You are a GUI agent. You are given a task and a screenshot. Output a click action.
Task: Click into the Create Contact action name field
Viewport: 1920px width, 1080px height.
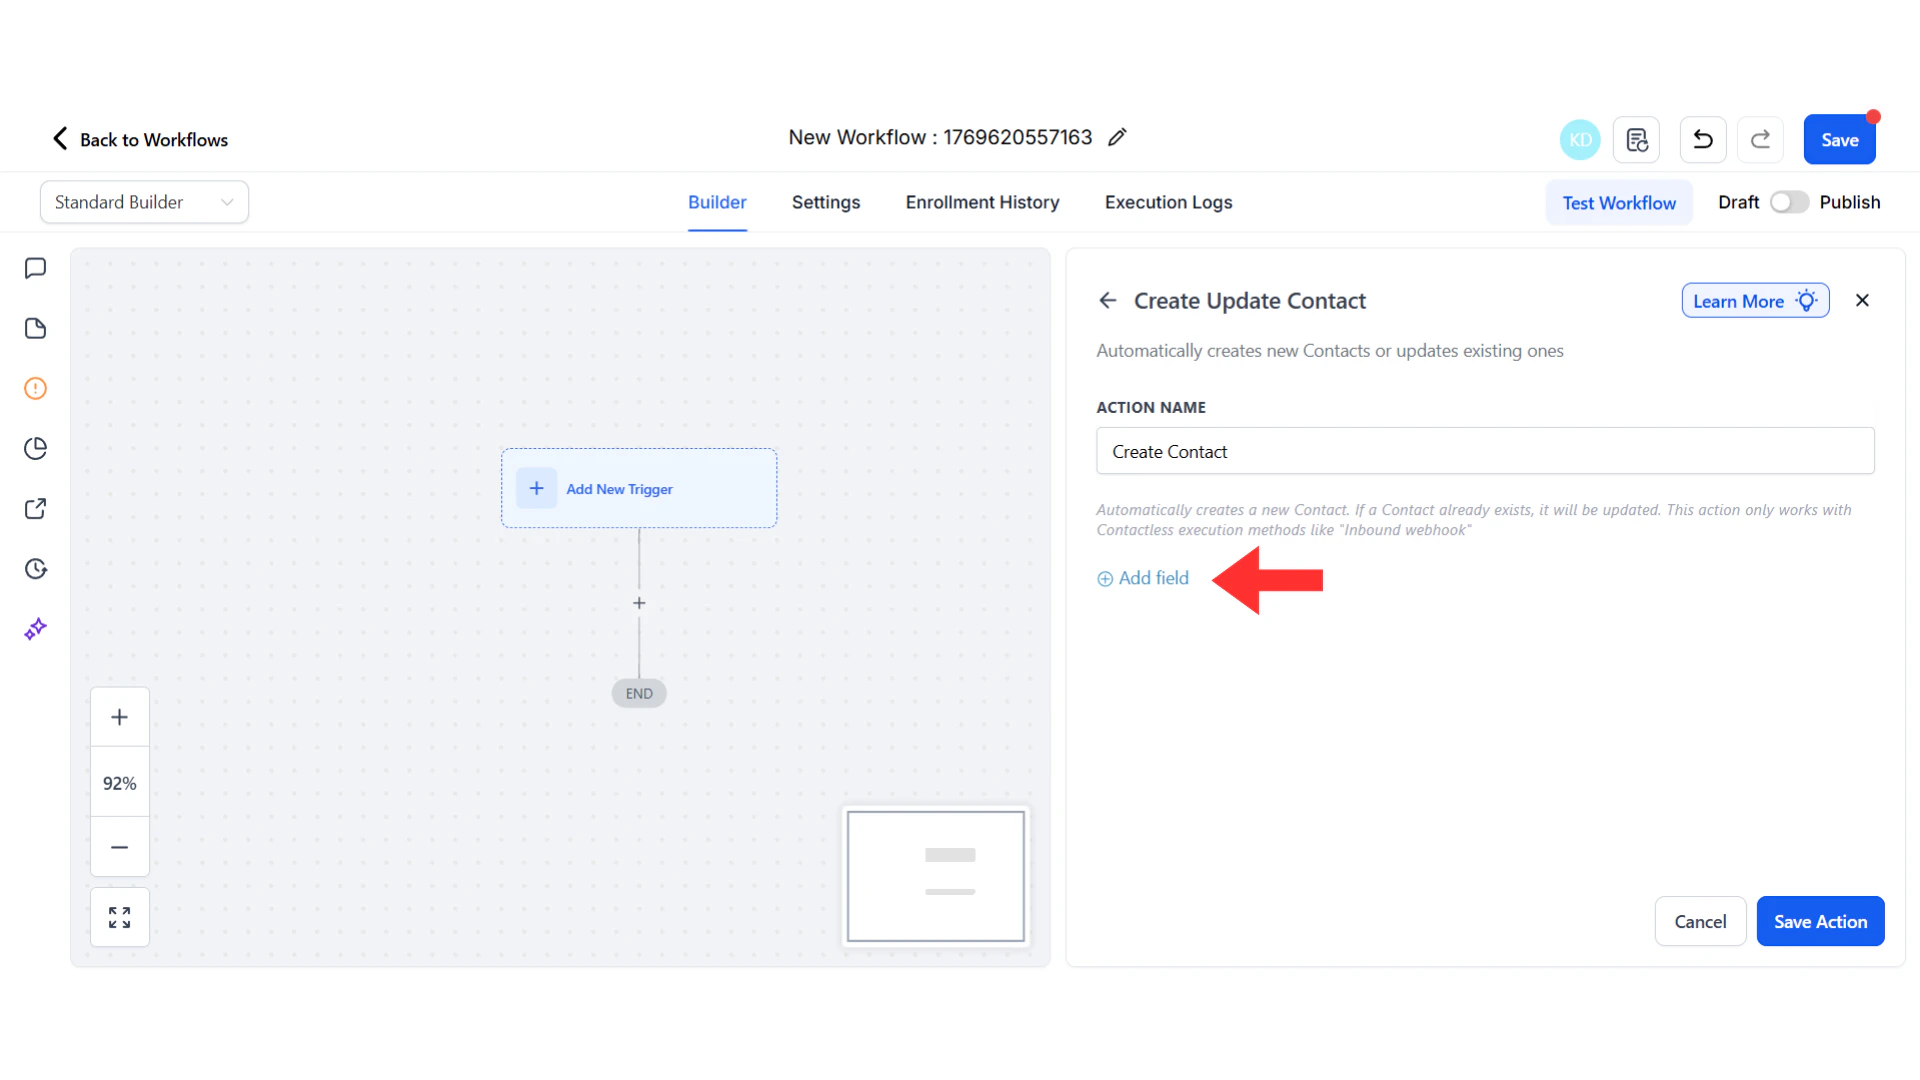[x=1484, y=451]
